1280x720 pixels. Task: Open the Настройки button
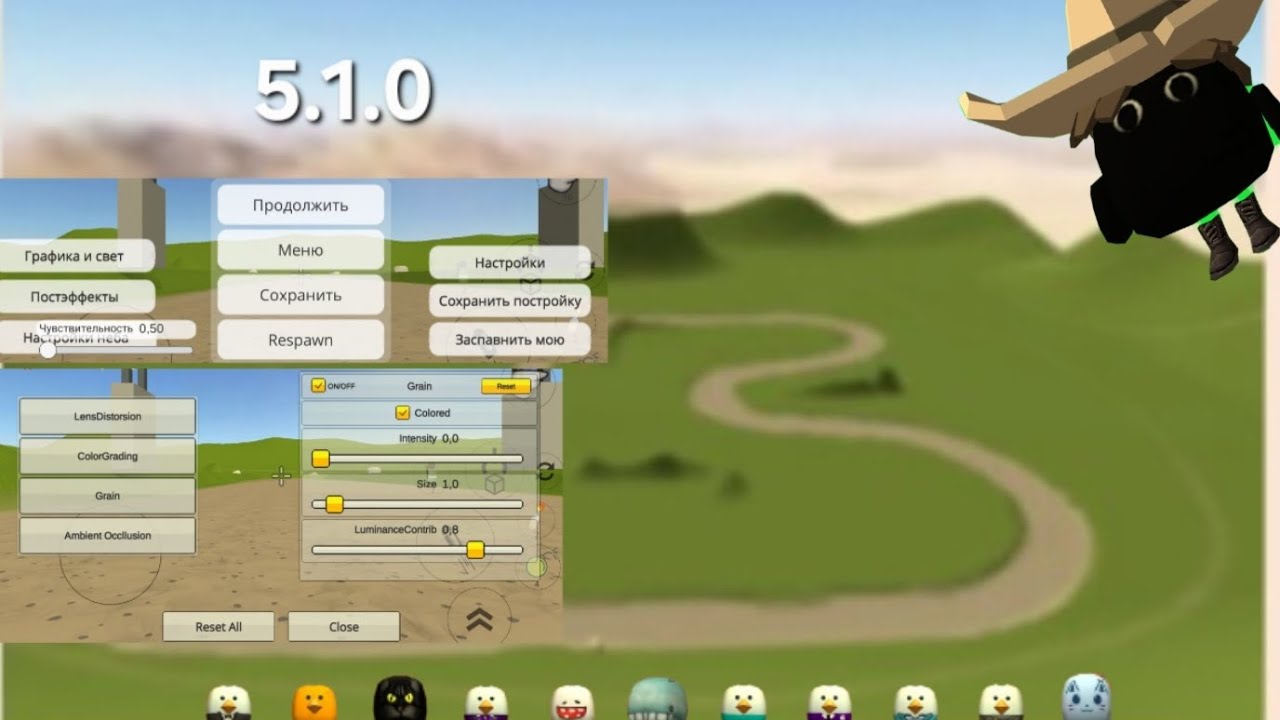[510, 263]
